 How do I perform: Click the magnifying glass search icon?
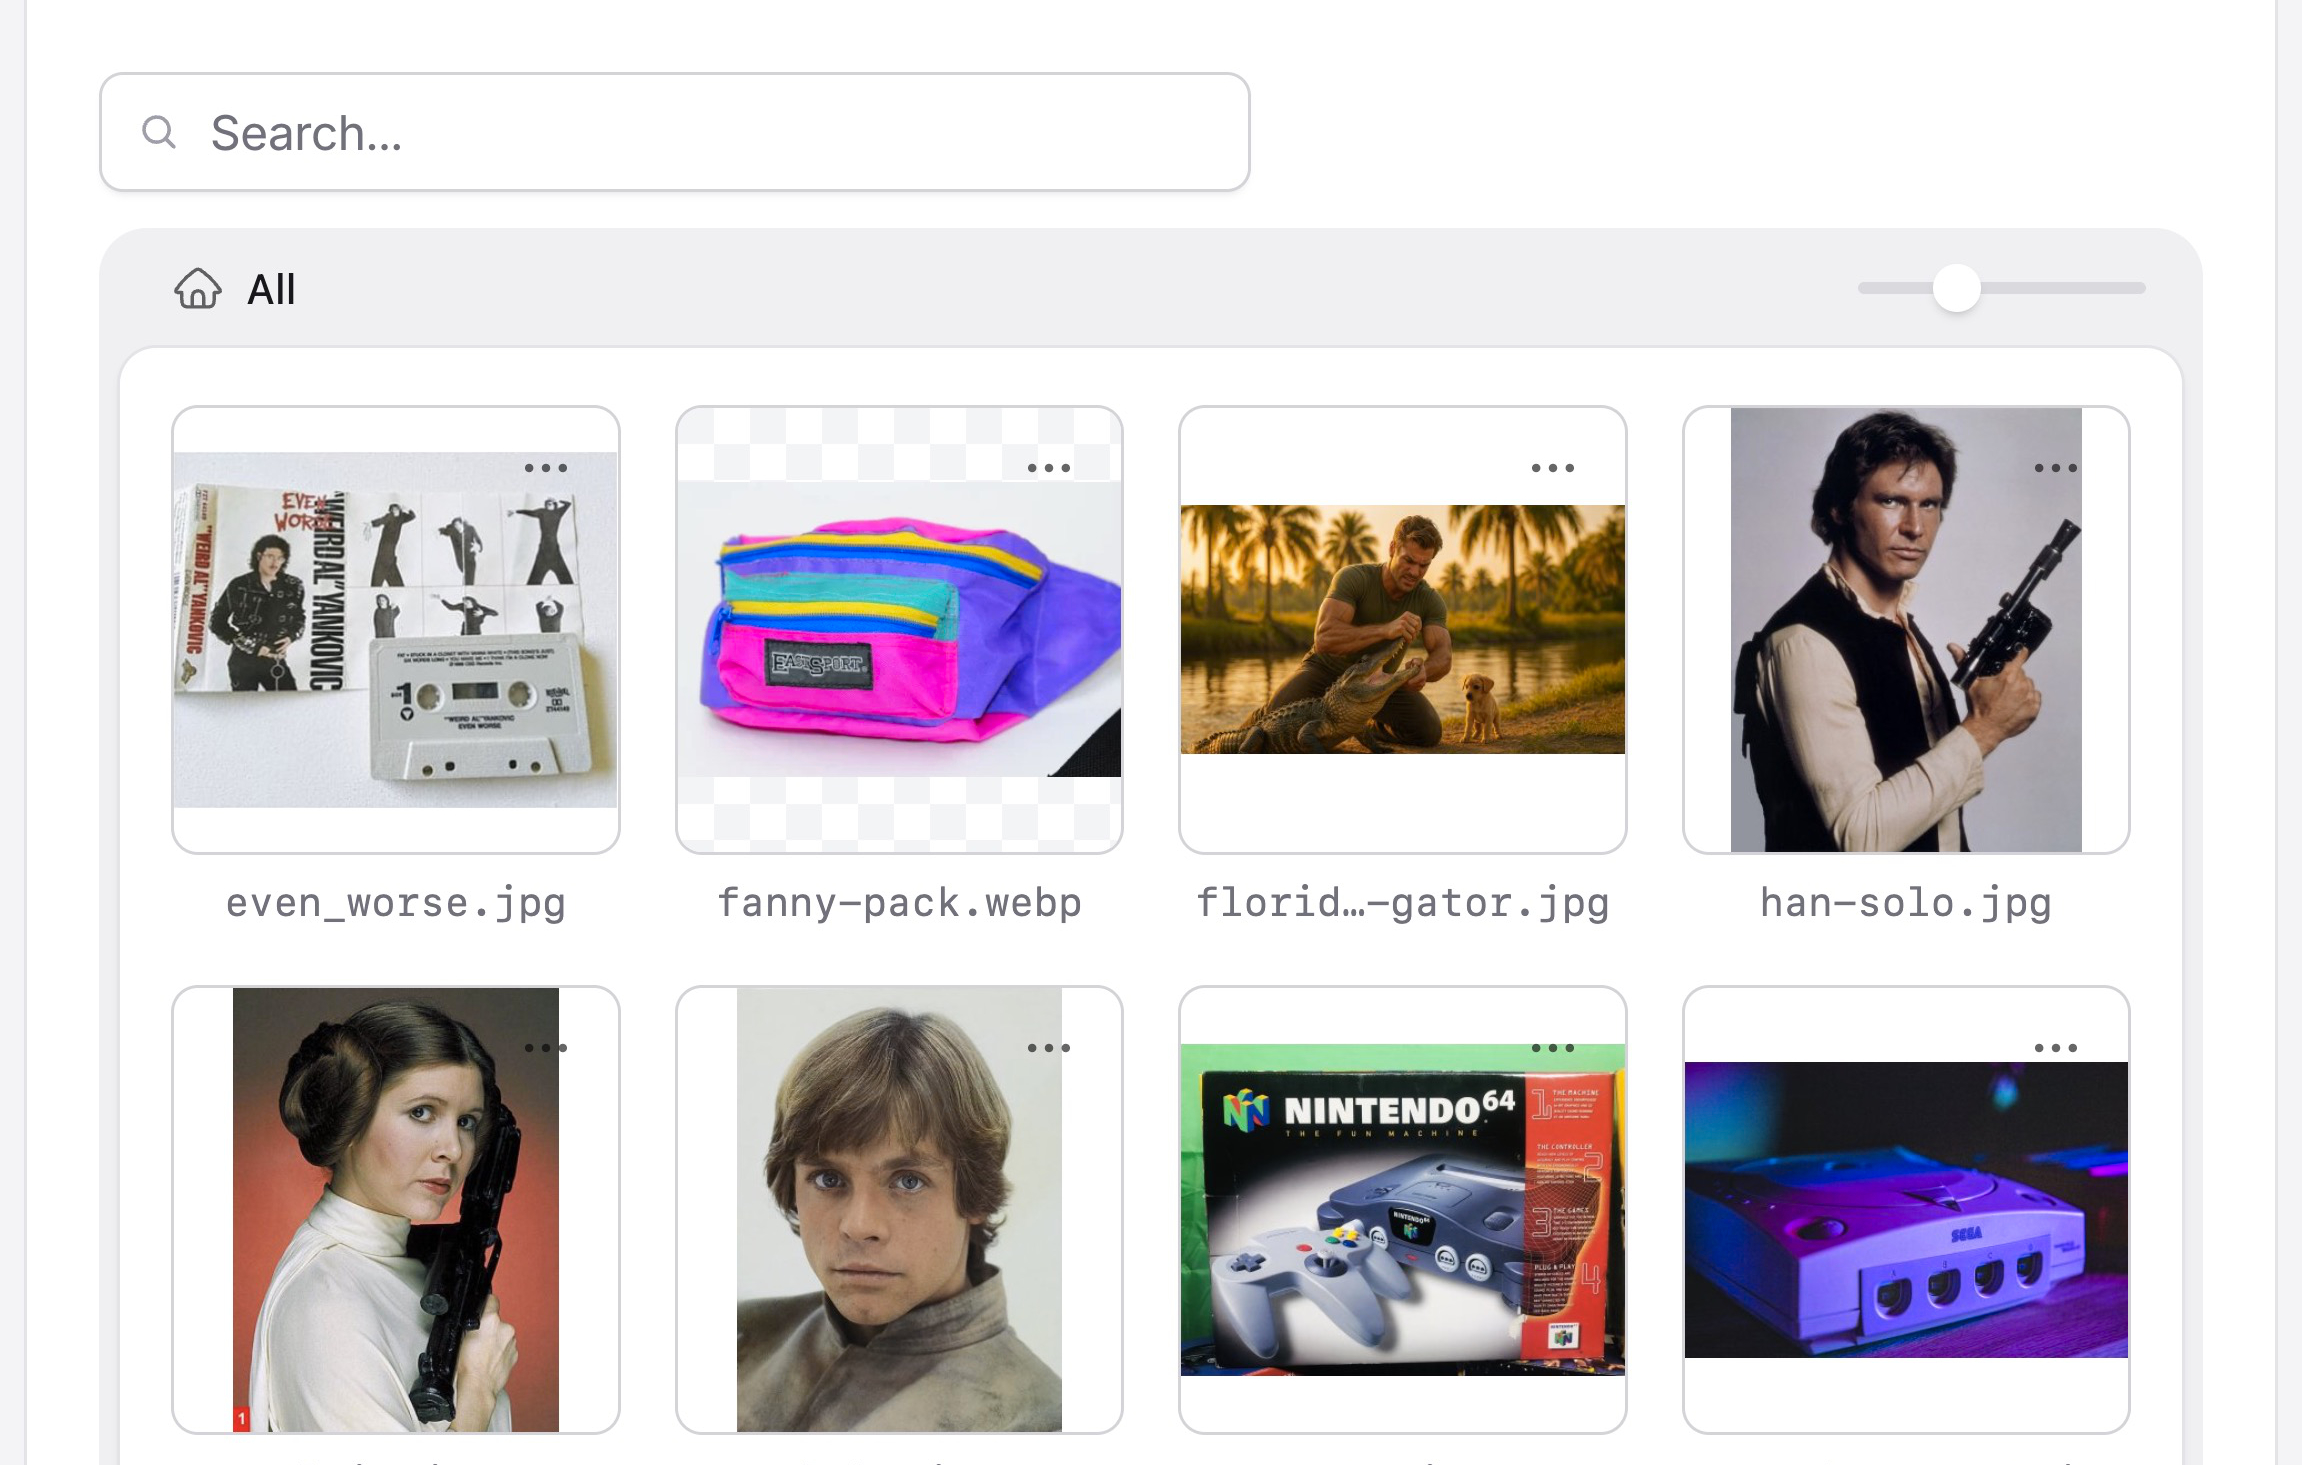(160, 131)
